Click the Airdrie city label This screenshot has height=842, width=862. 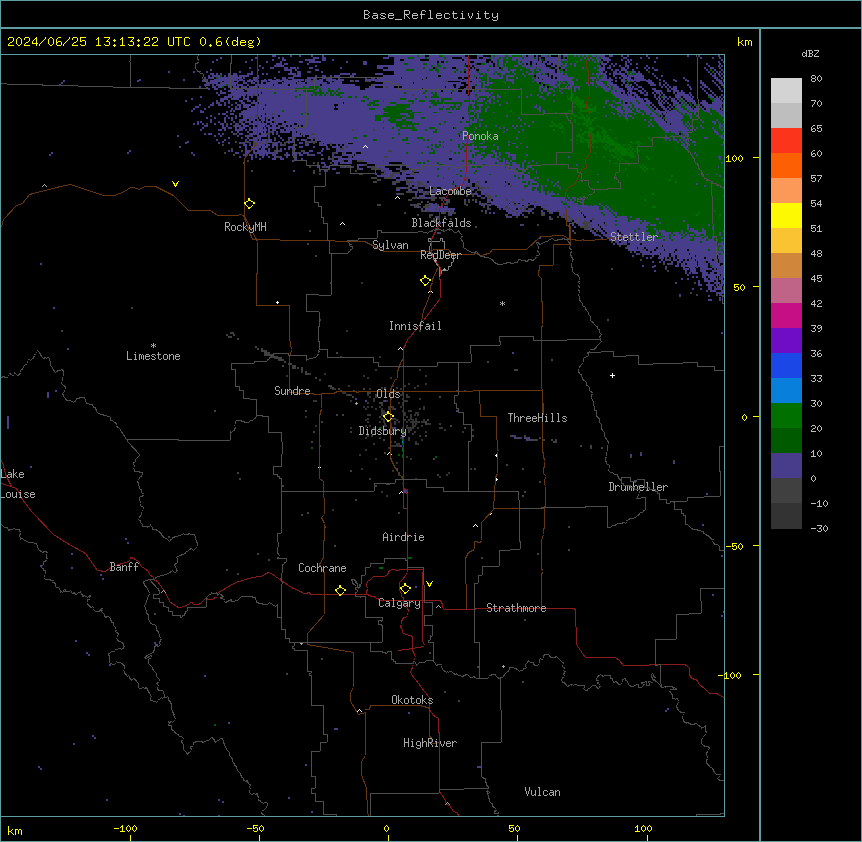[403, 537]
